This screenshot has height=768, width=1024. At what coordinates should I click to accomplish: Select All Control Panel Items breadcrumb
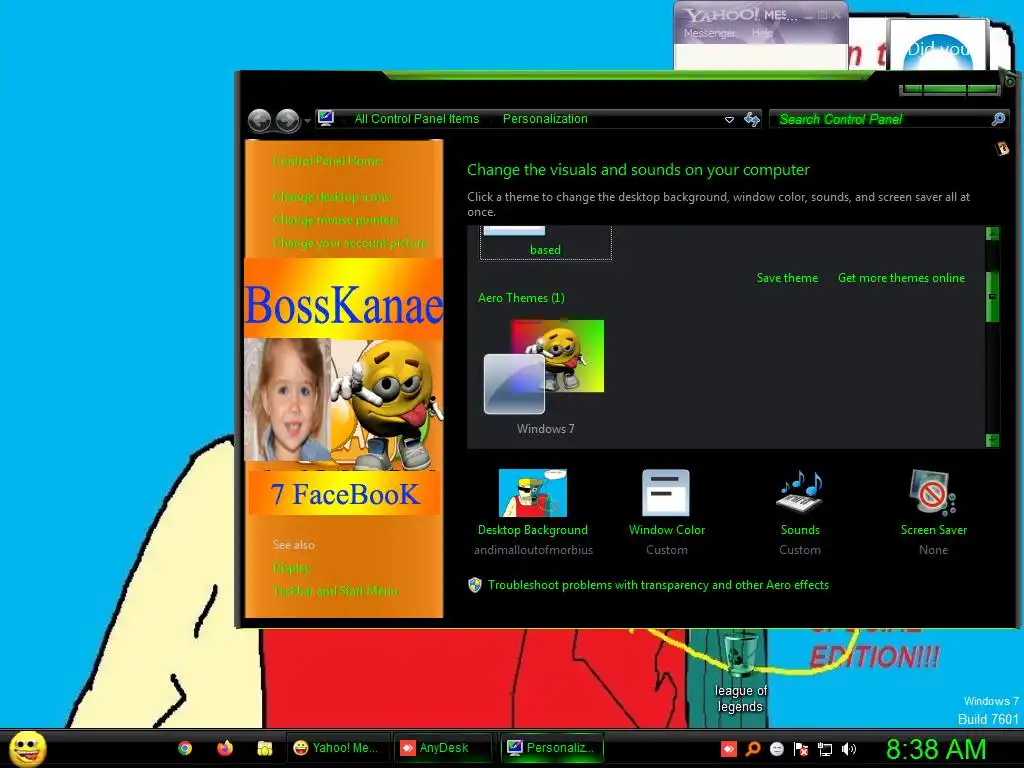[417, 119]
